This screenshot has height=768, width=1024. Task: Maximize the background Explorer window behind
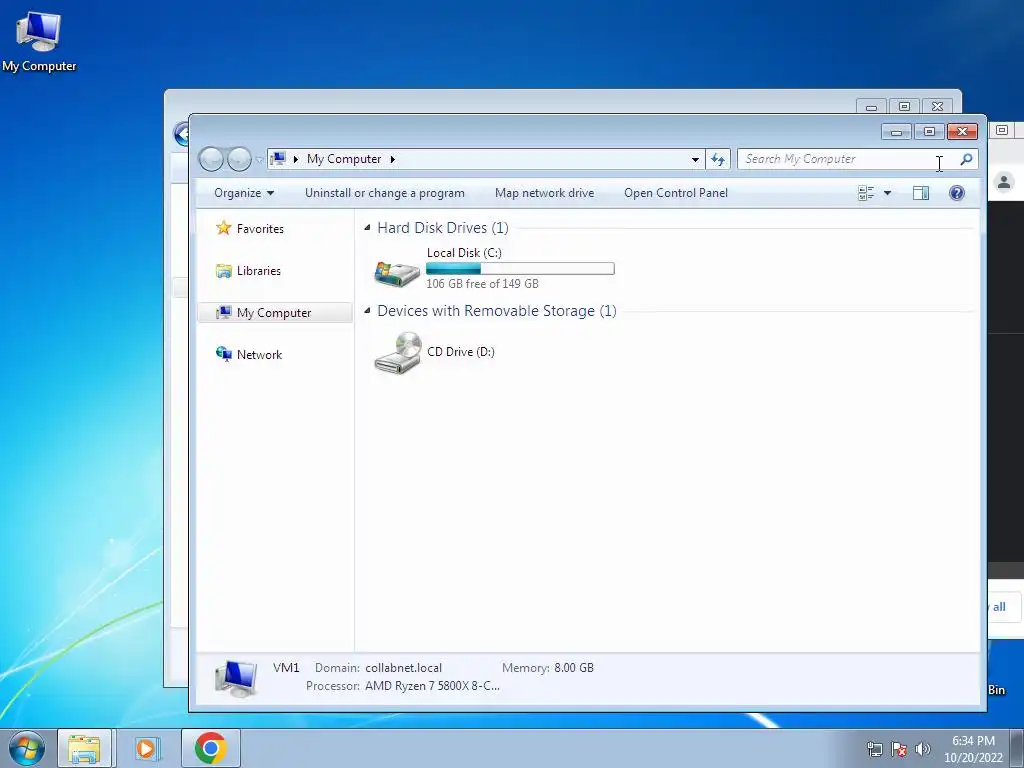point(904,106)
